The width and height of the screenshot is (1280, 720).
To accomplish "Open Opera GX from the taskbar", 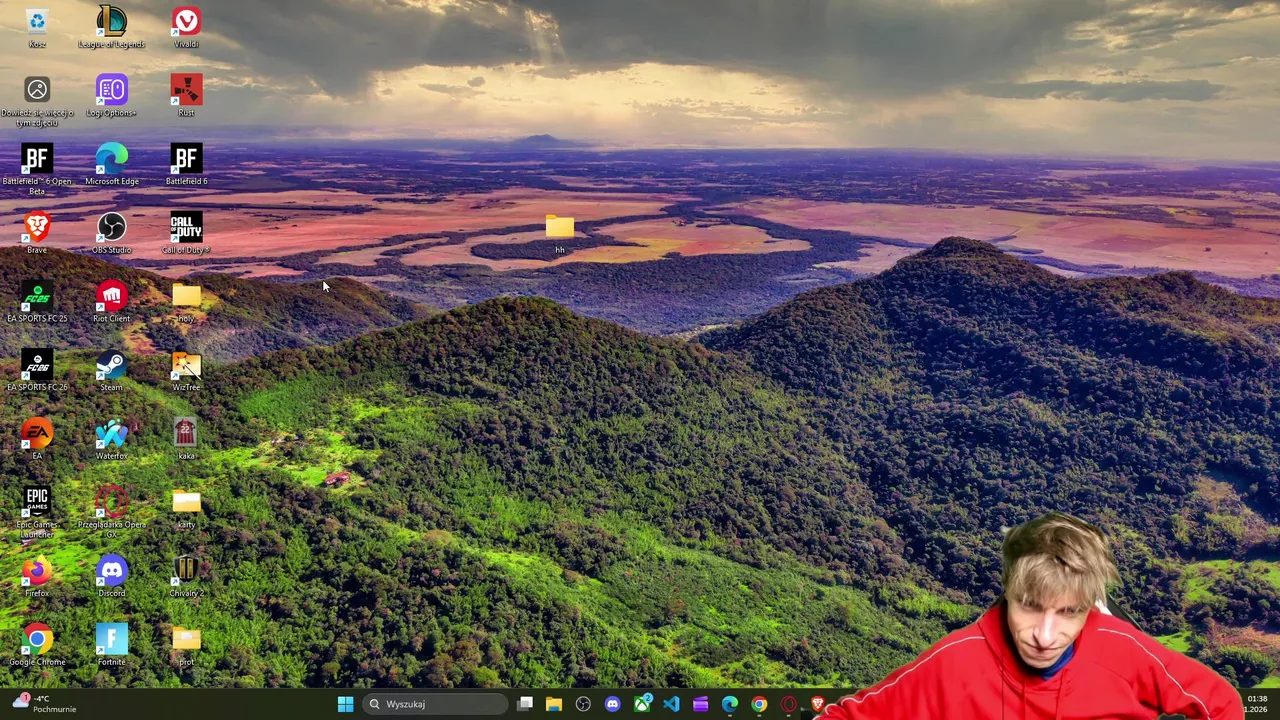I will [x=788, y=704].
